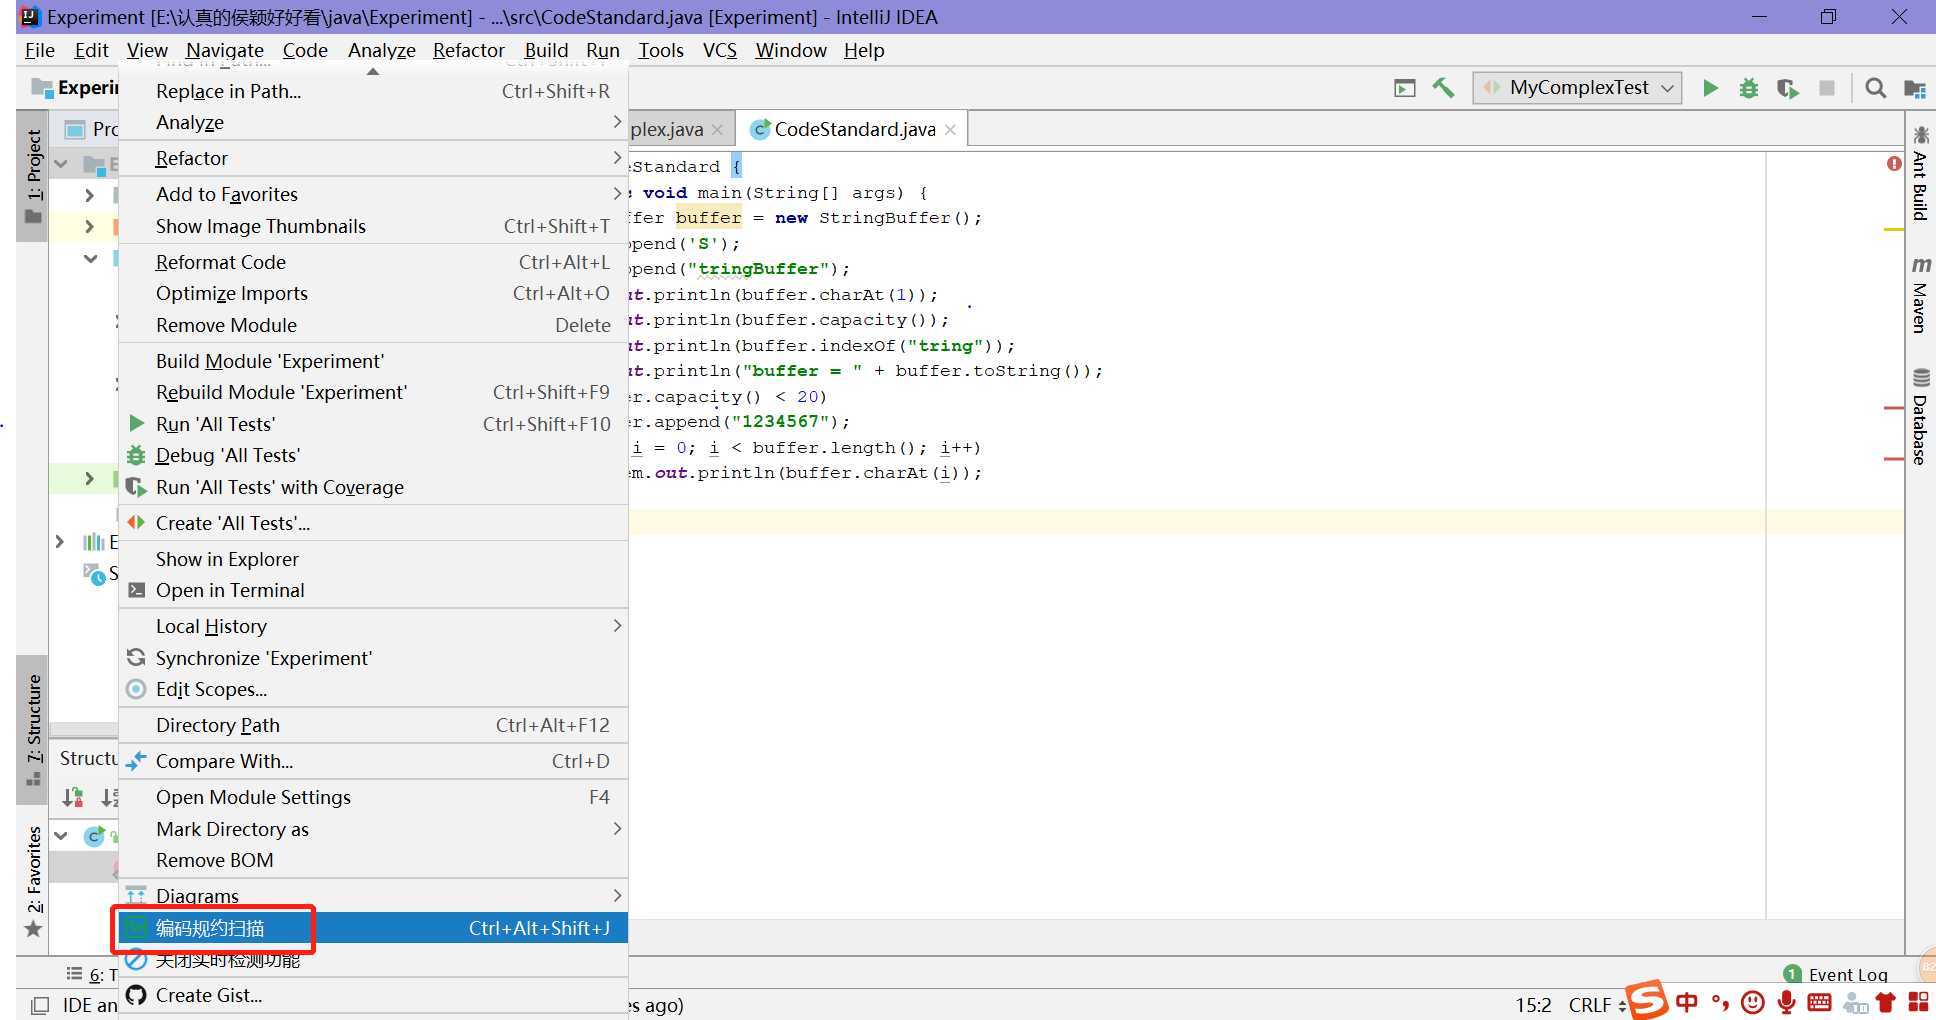Open Module Settings from menu
The image size is (1936, 1020).
pos(373,797)
